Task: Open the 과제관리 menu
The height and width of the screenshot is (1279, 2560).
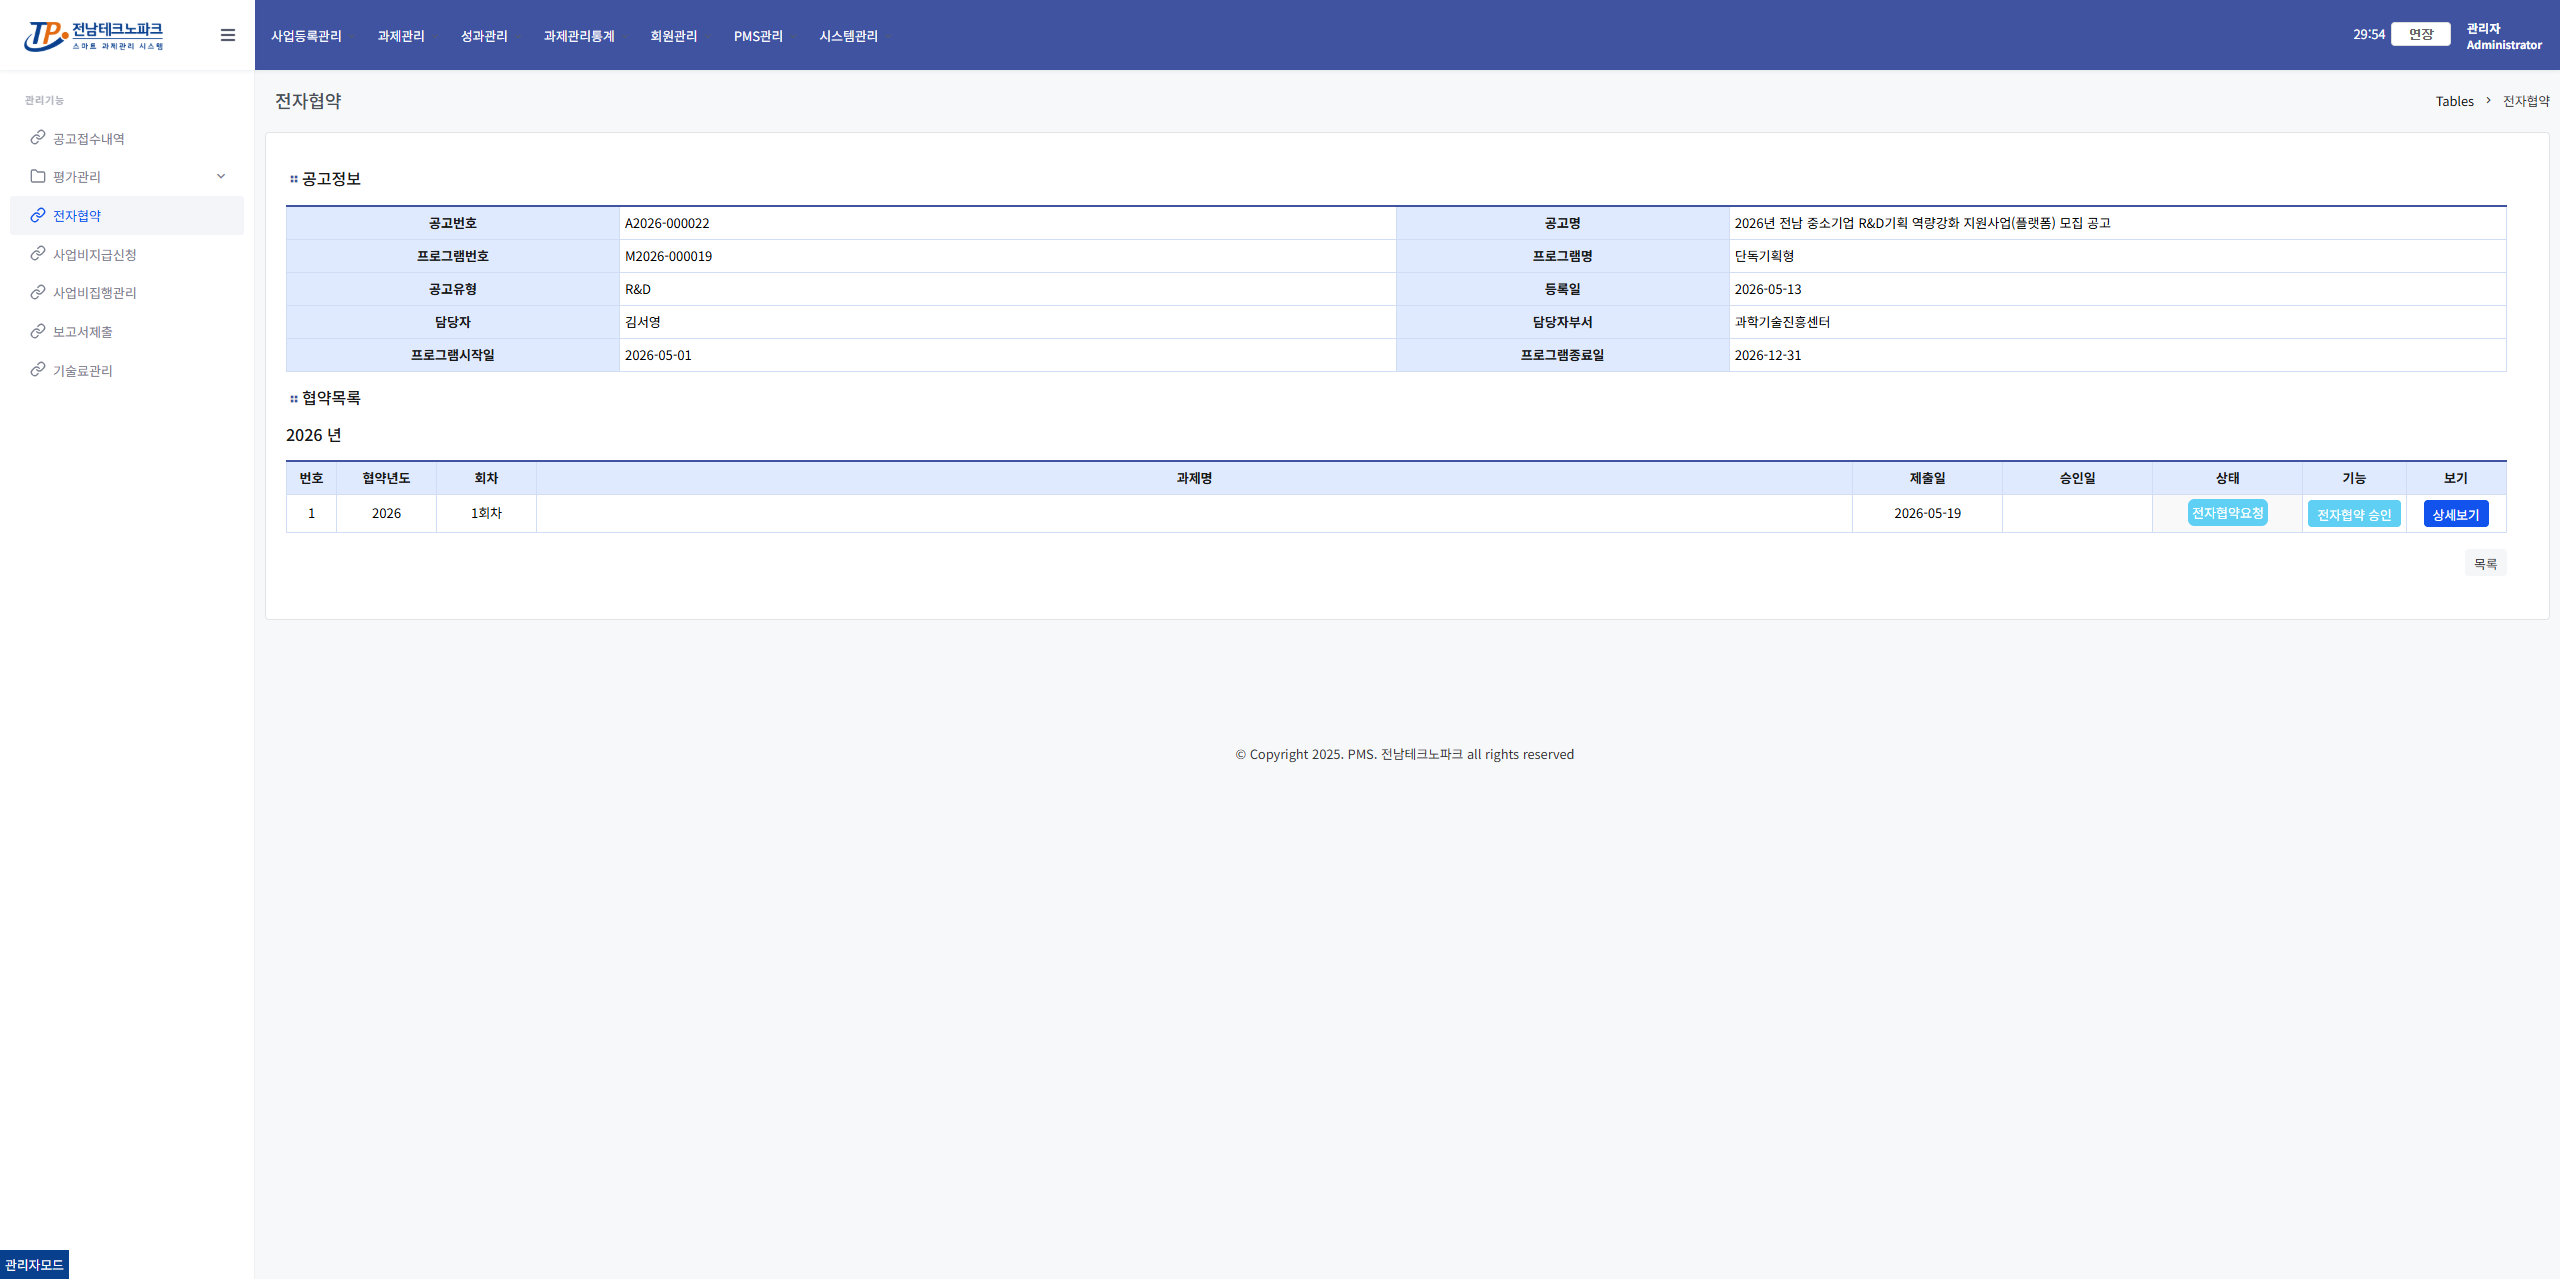Action: (401, 36)
